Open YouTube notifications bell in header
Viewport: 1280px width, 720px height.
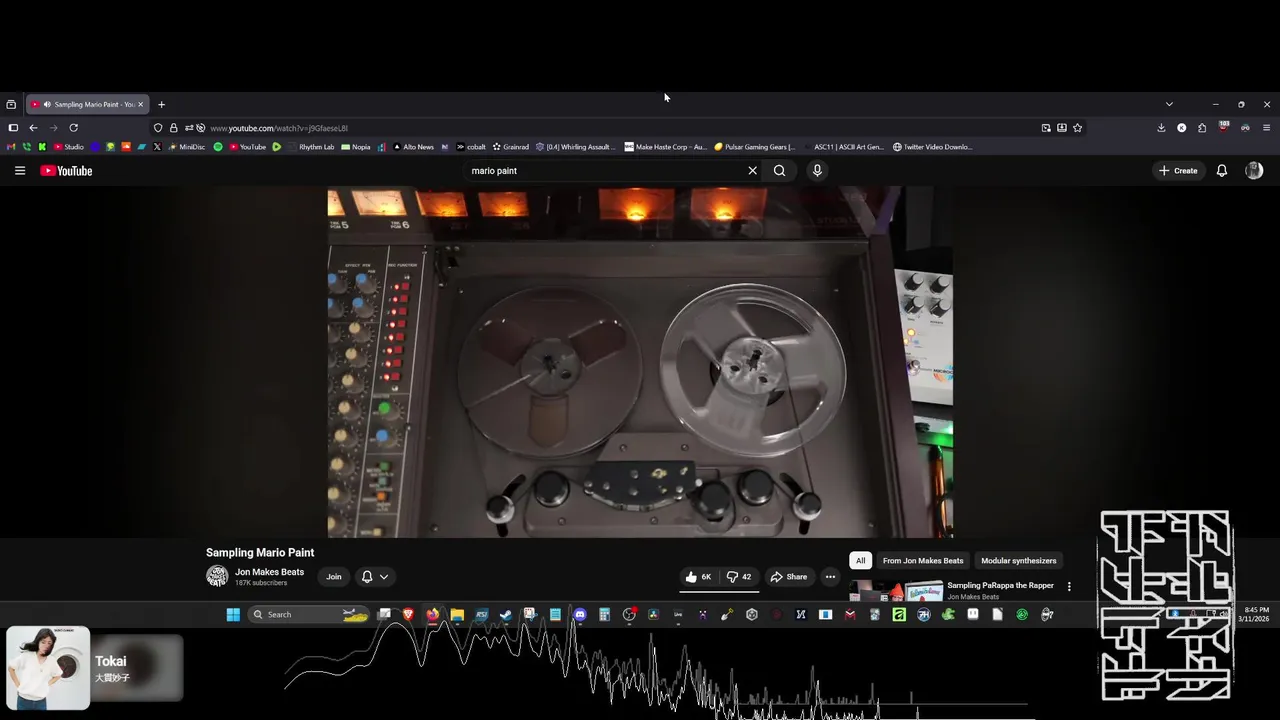tap(1221, 171)
